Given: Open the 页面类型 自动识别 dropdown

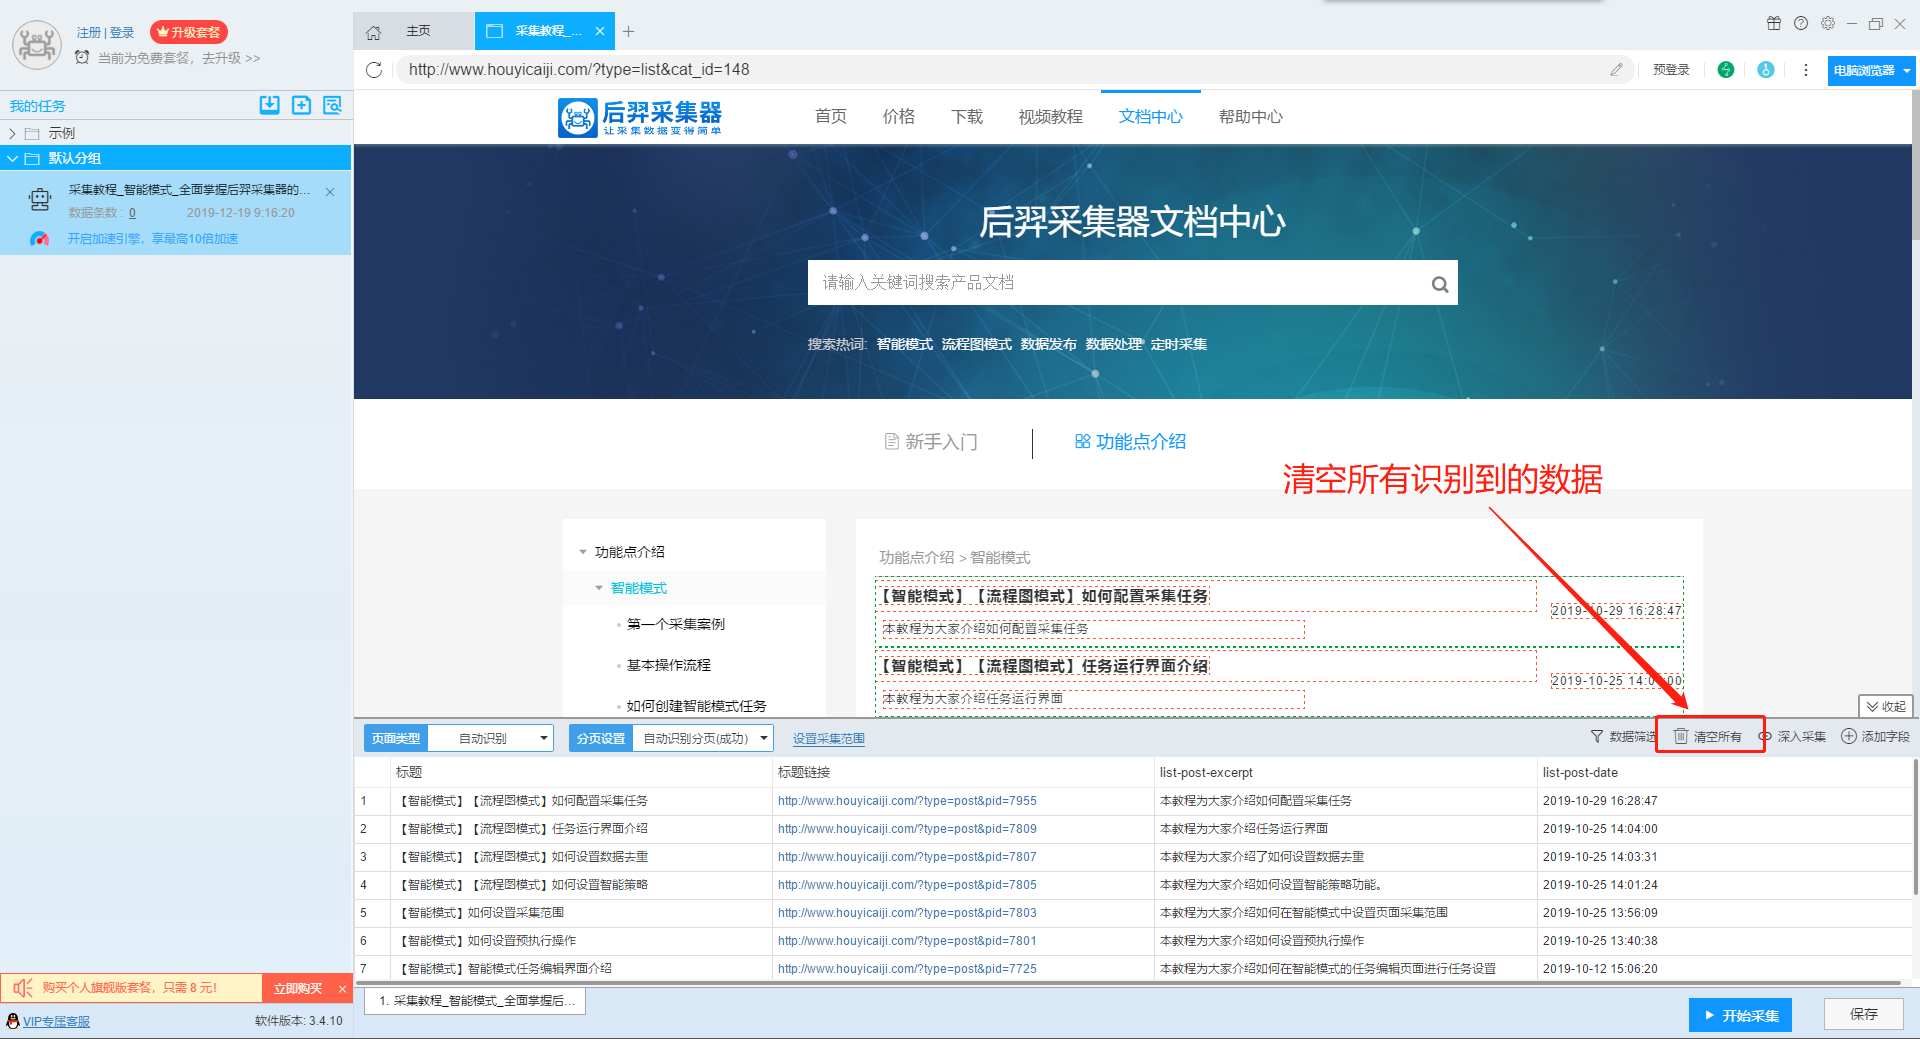Looking at the screenshot, I should point(490,738).
